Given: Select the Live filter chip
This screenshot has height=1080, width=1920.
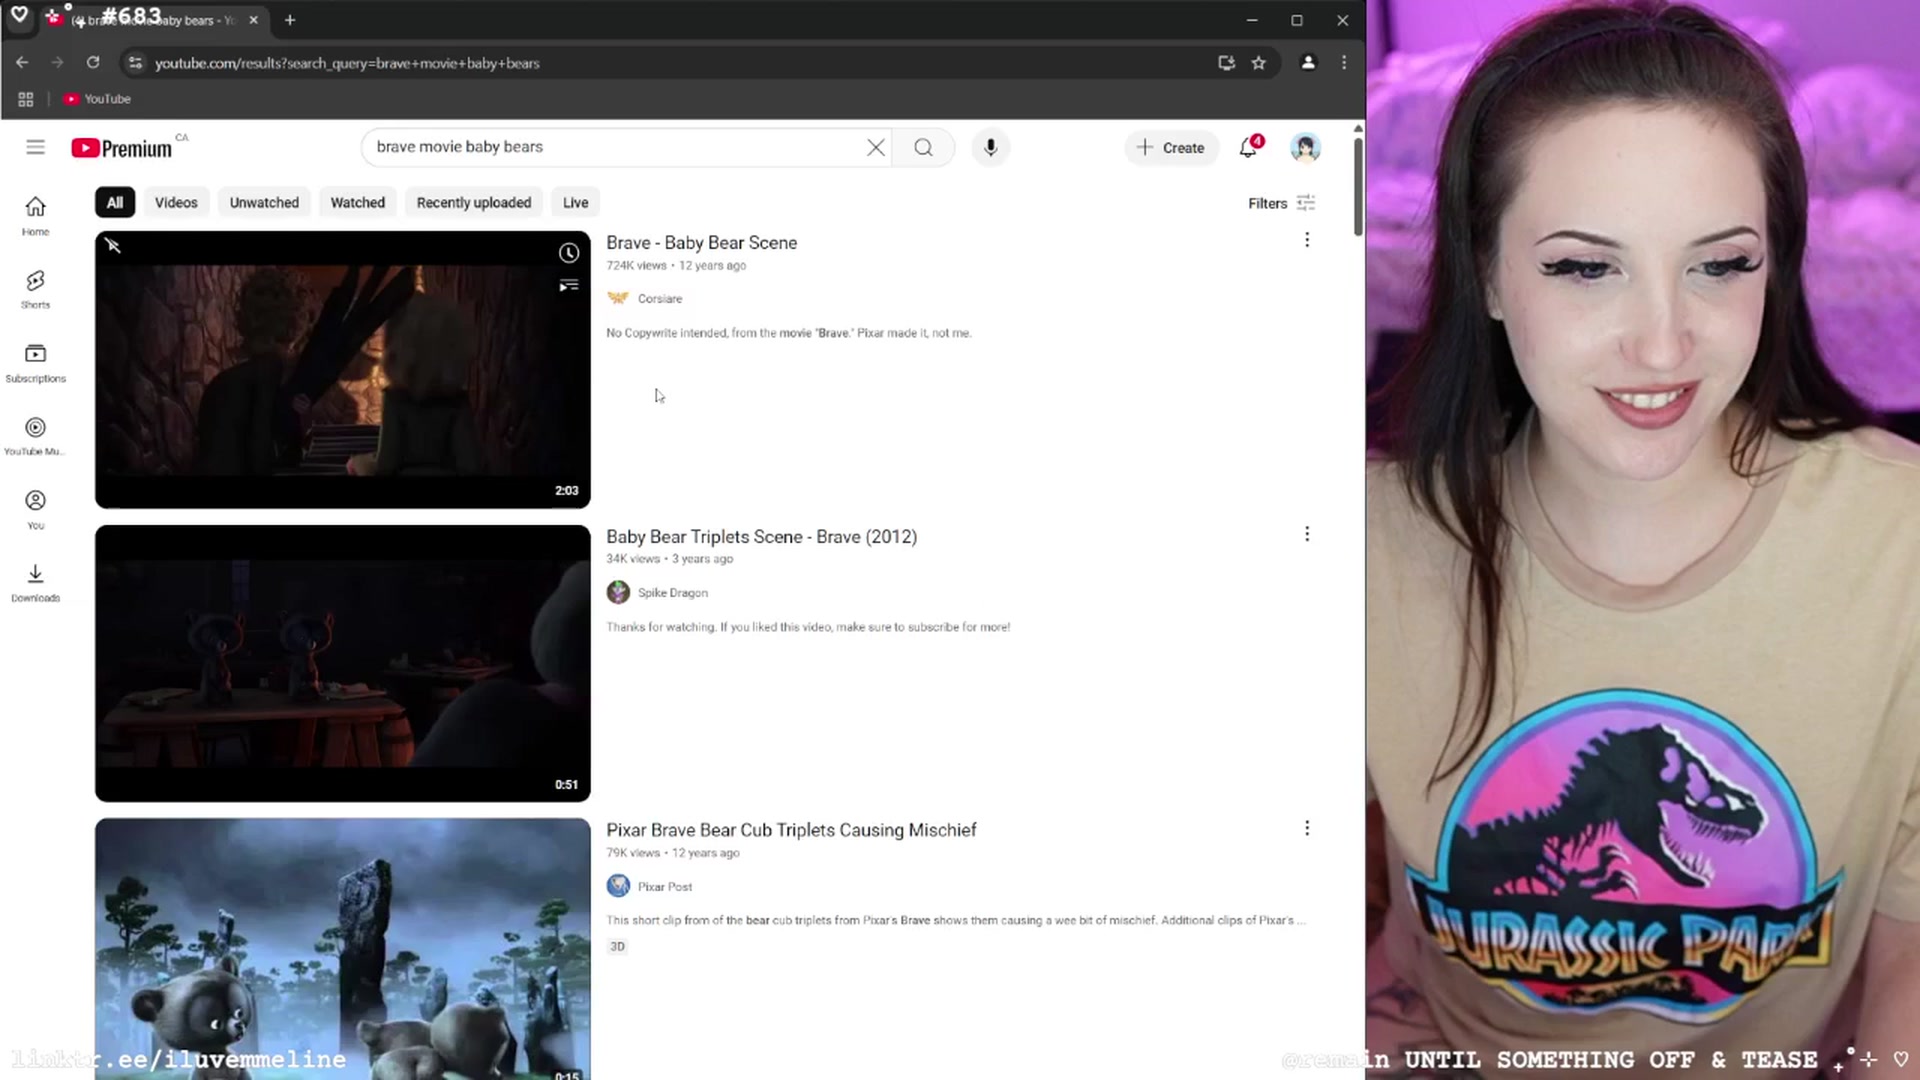Looking at the screenshot, I should pyautogui.click(x=576, y=203).
